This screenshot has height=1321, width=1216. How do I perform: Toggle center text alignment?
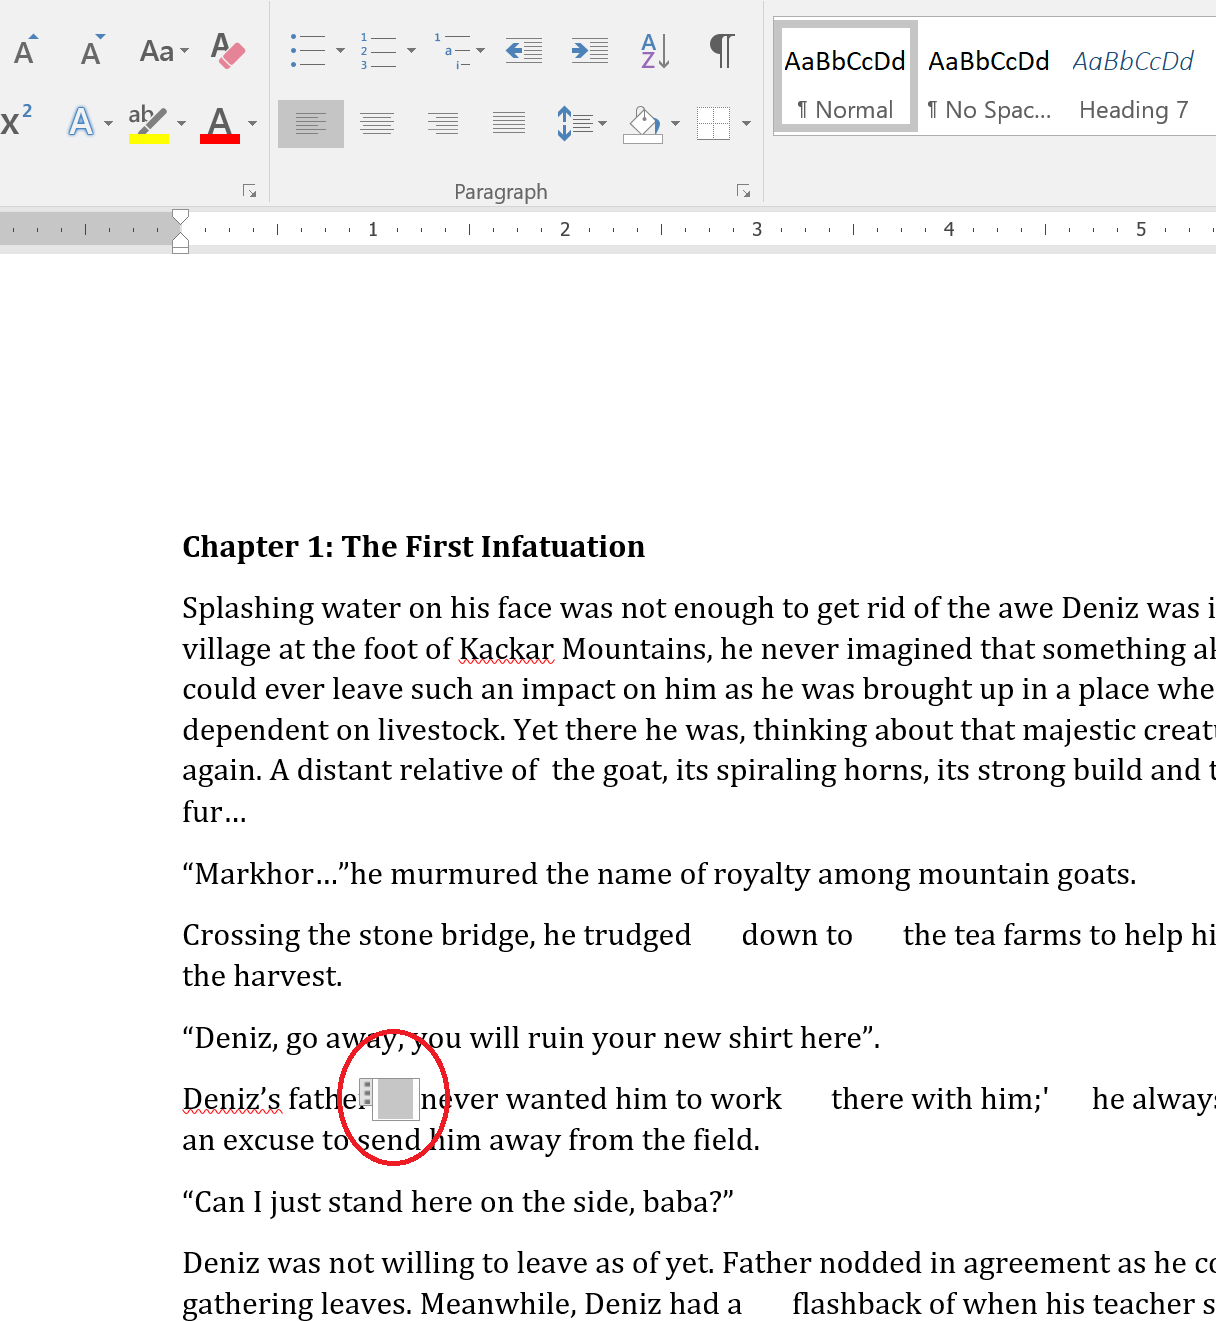pyautogui.click(x=376, y=122)
